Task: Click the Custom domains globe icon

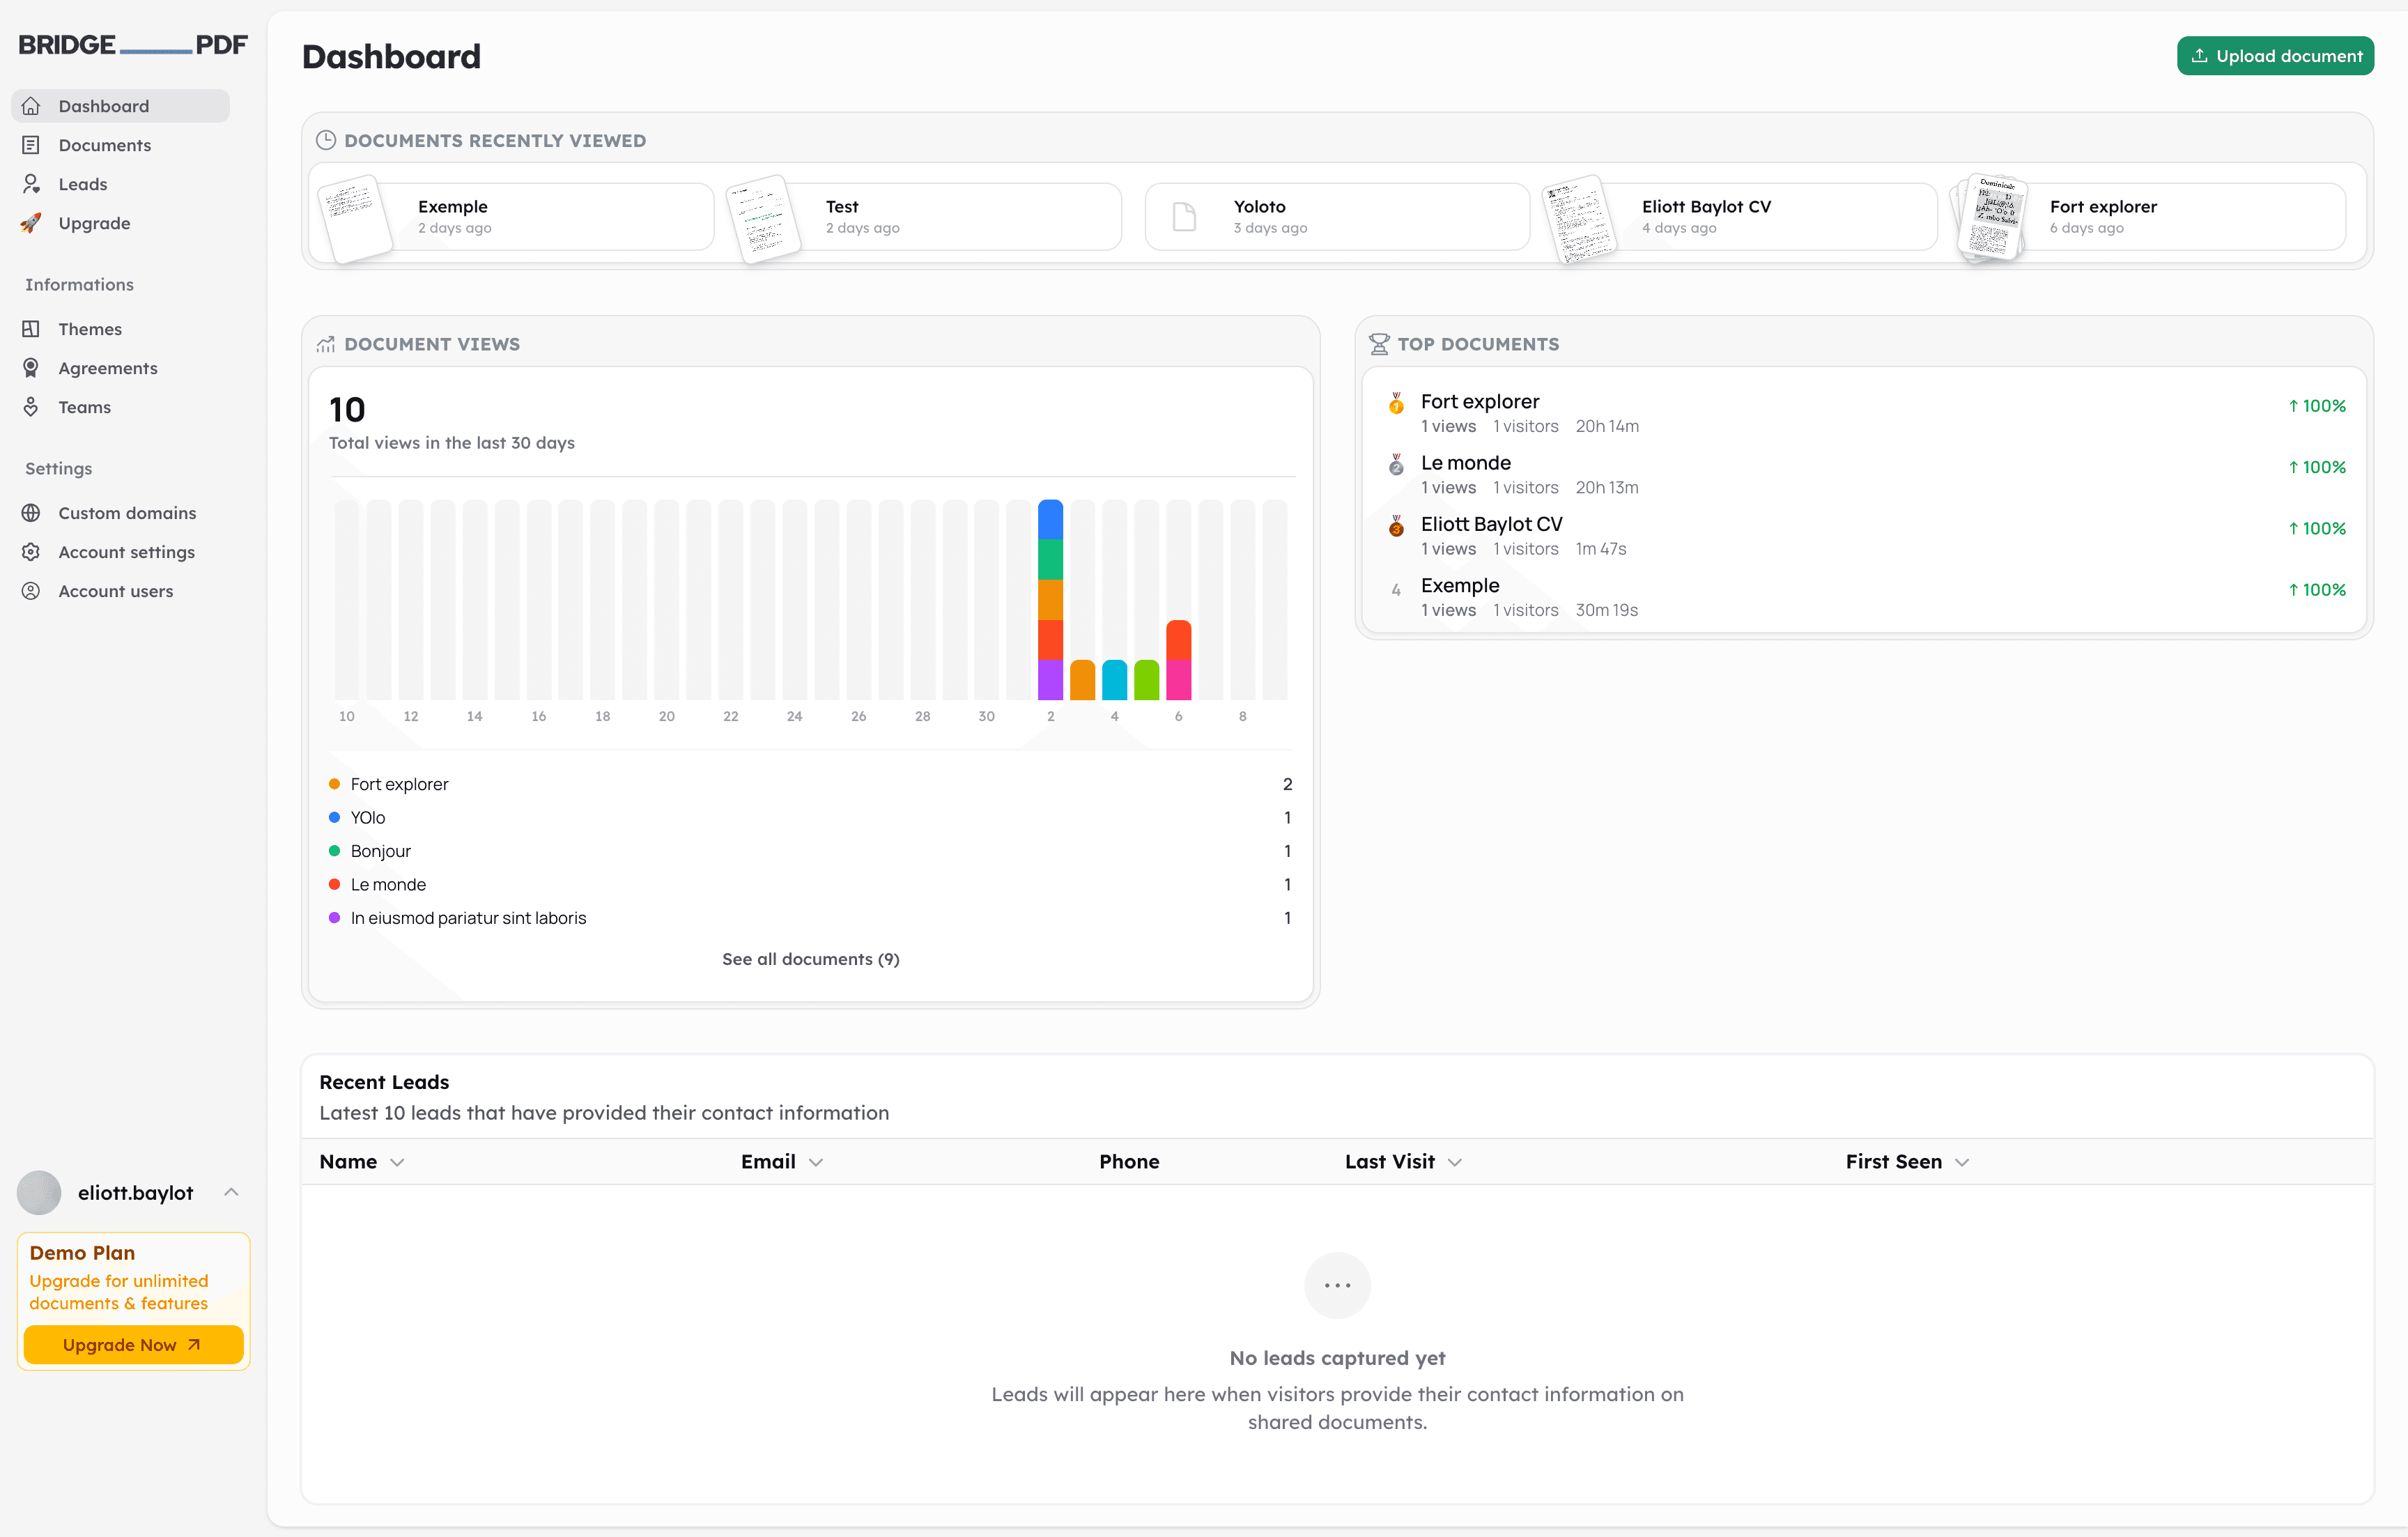Action: click(x=31, y=513)
